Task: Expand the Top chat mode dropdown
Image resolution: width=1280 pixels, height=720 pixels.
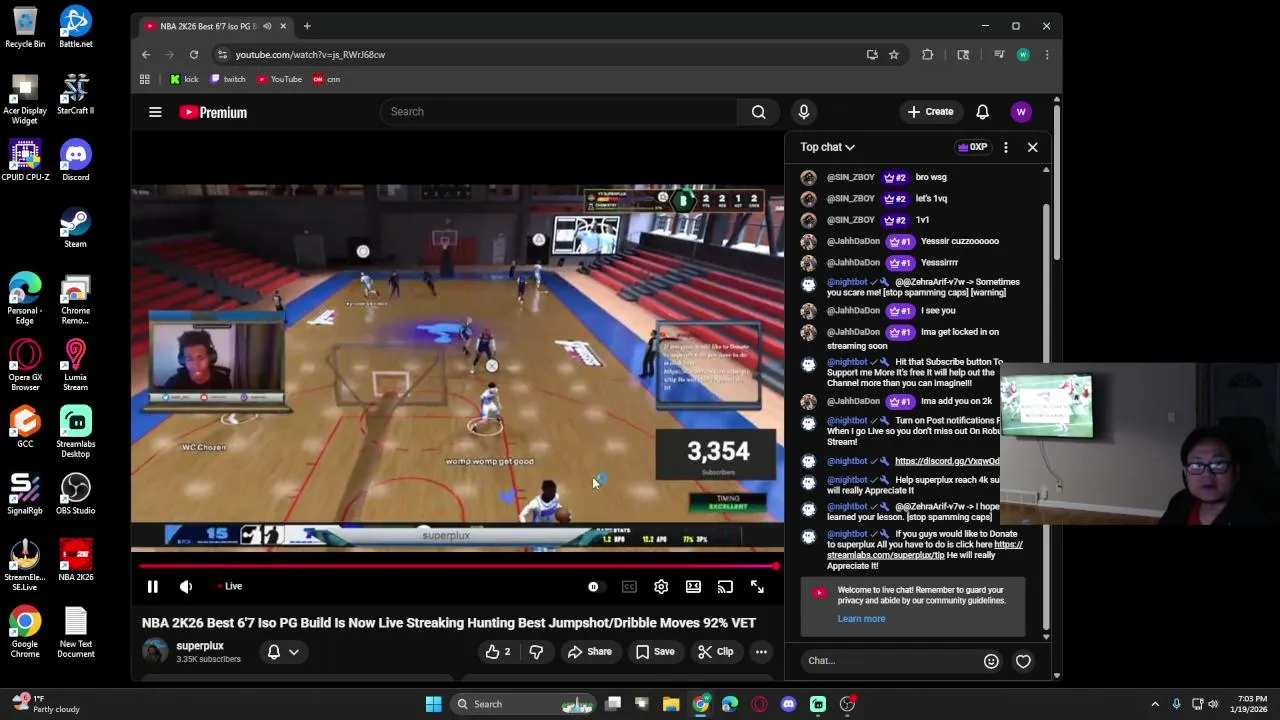Action: pyautogui.click(x=827, y=147)
